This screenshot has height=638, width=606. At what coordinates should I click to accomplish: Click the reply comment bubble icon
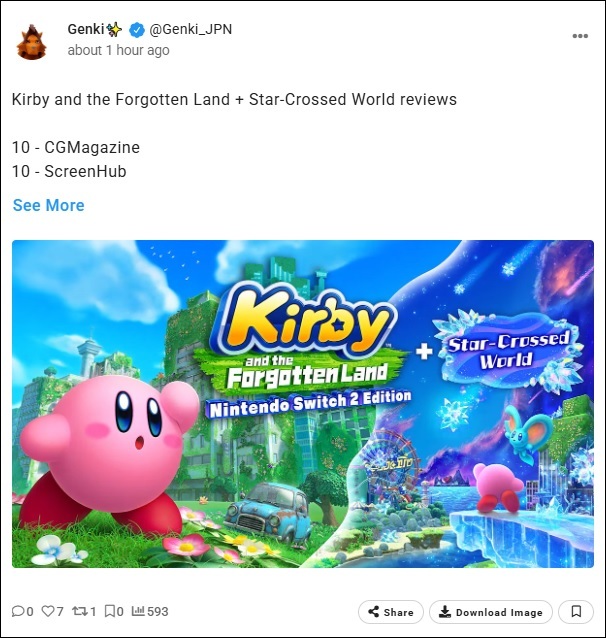coord(18,611)
